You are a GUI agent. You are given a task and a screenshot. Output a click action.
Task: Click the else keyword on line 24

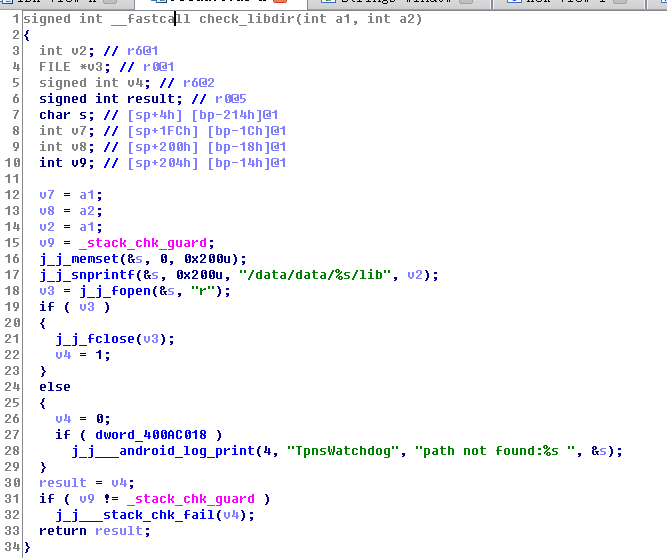tap(55, 387)
